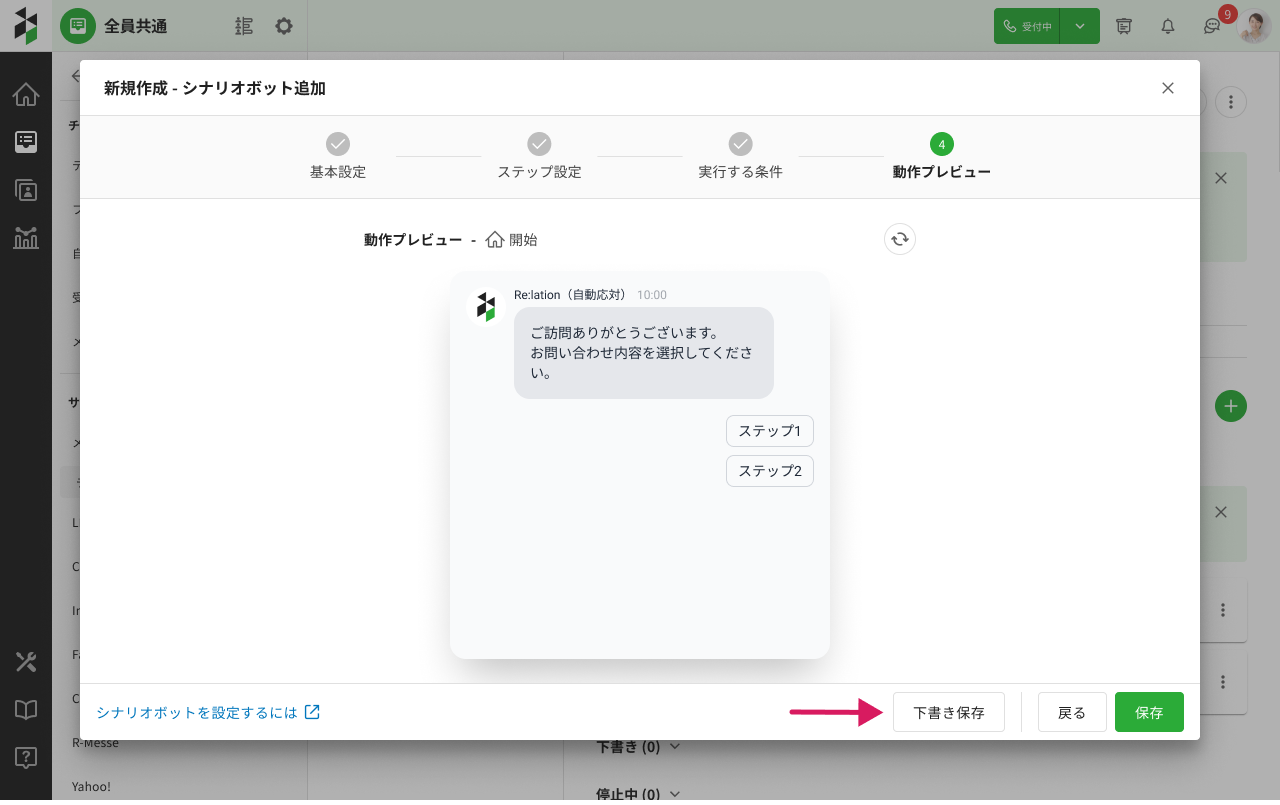This screenshot has width=1280, height=805.
Task: Expand the 下書き (0) section
Action: click(x=638, y=746)
